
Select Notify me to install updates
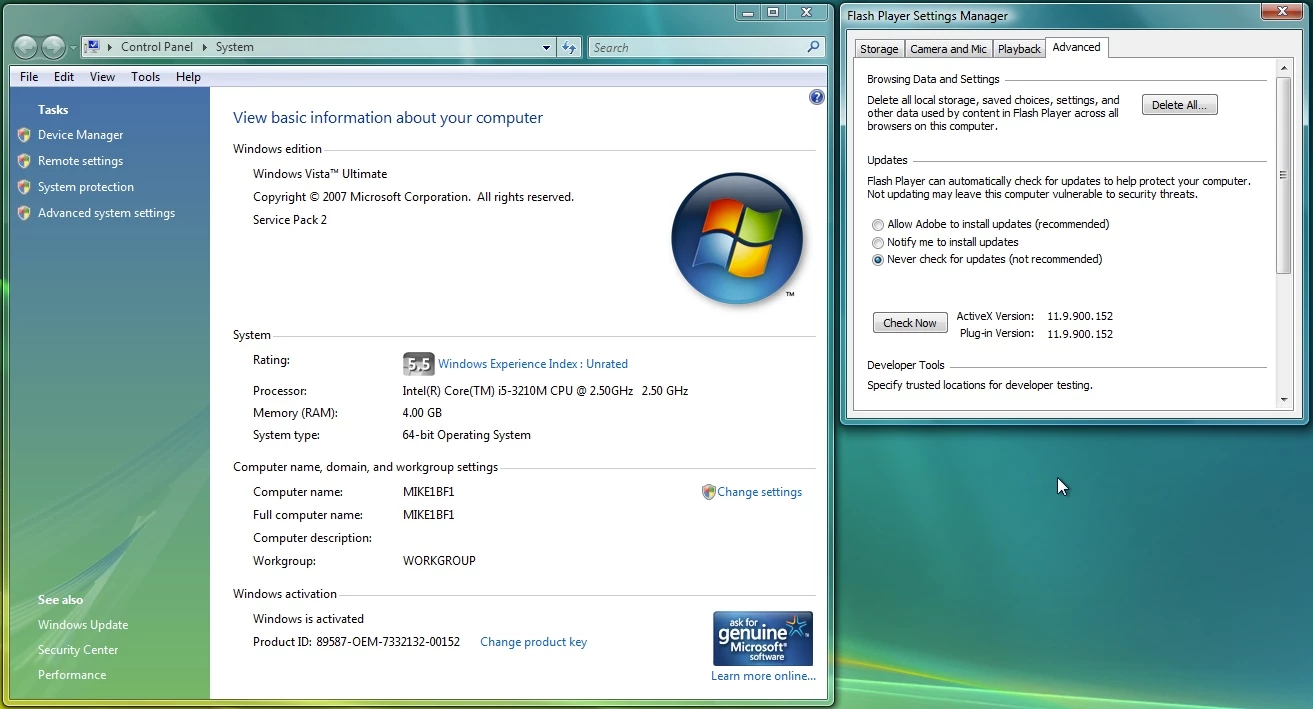tap(878, 243)
